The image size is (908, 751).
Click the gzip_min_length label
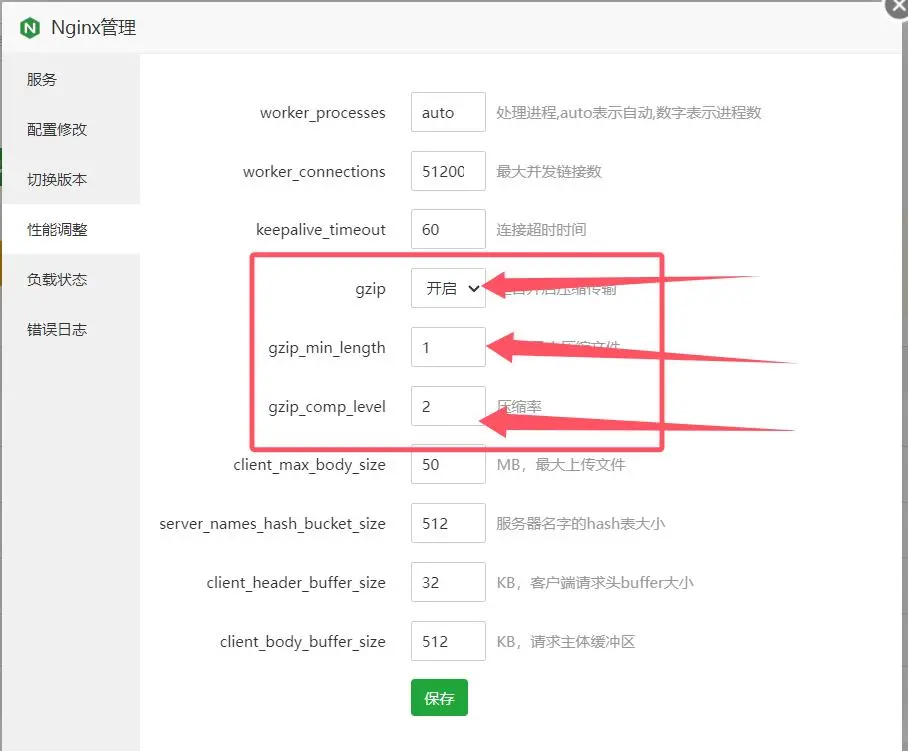pyautogui.click(x=327, y=348)
